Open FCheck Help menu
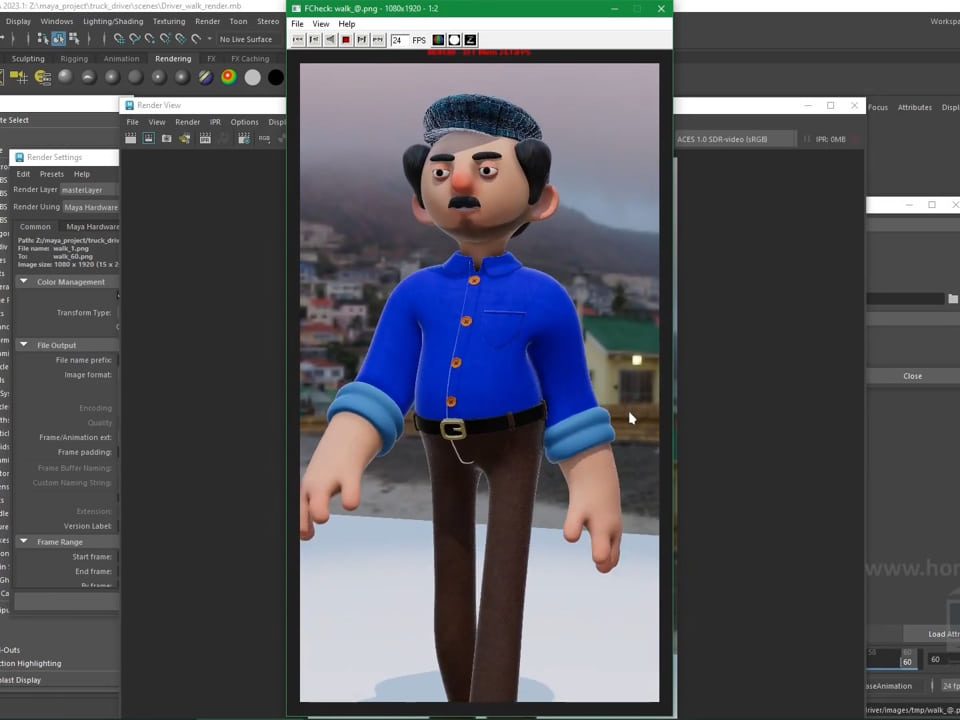The width and height of the screenshot is (960, 720). click(347, 24)
